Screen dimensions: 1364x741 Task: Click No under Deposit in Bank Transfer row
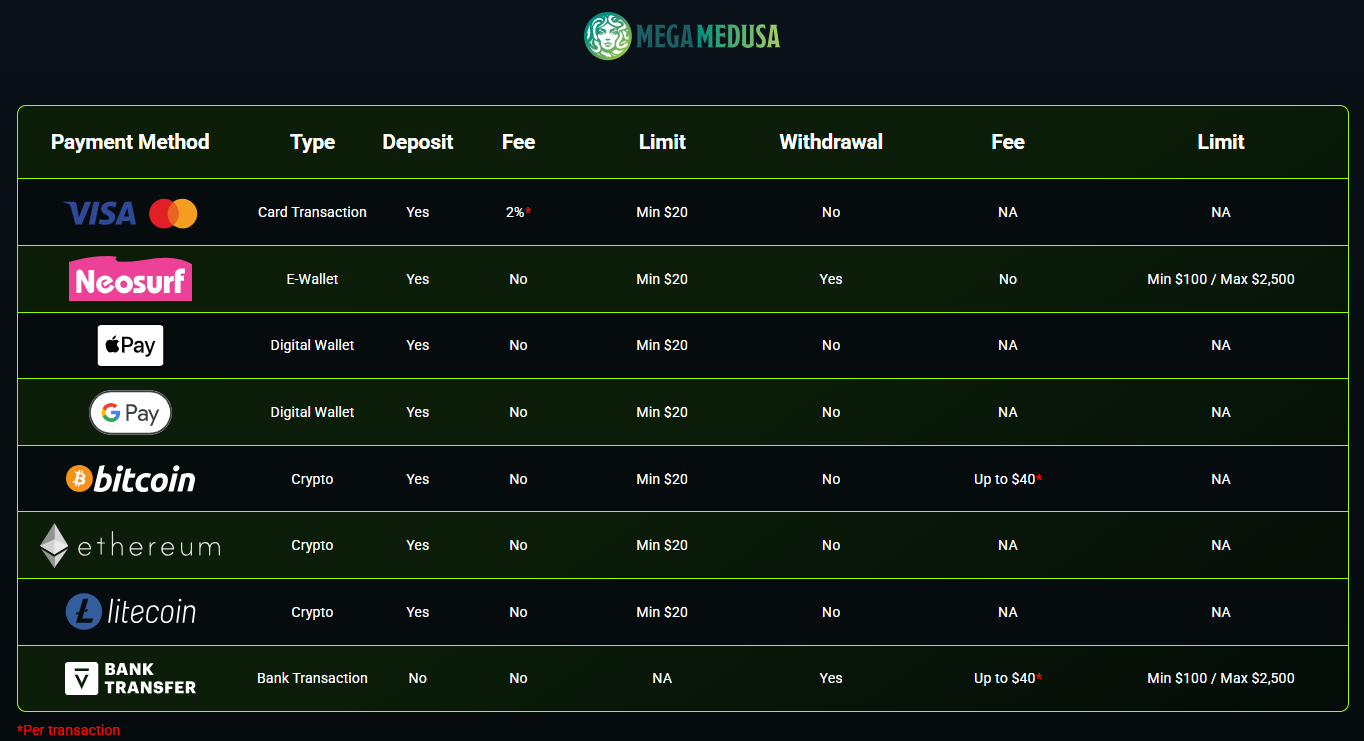click(418, 678)
